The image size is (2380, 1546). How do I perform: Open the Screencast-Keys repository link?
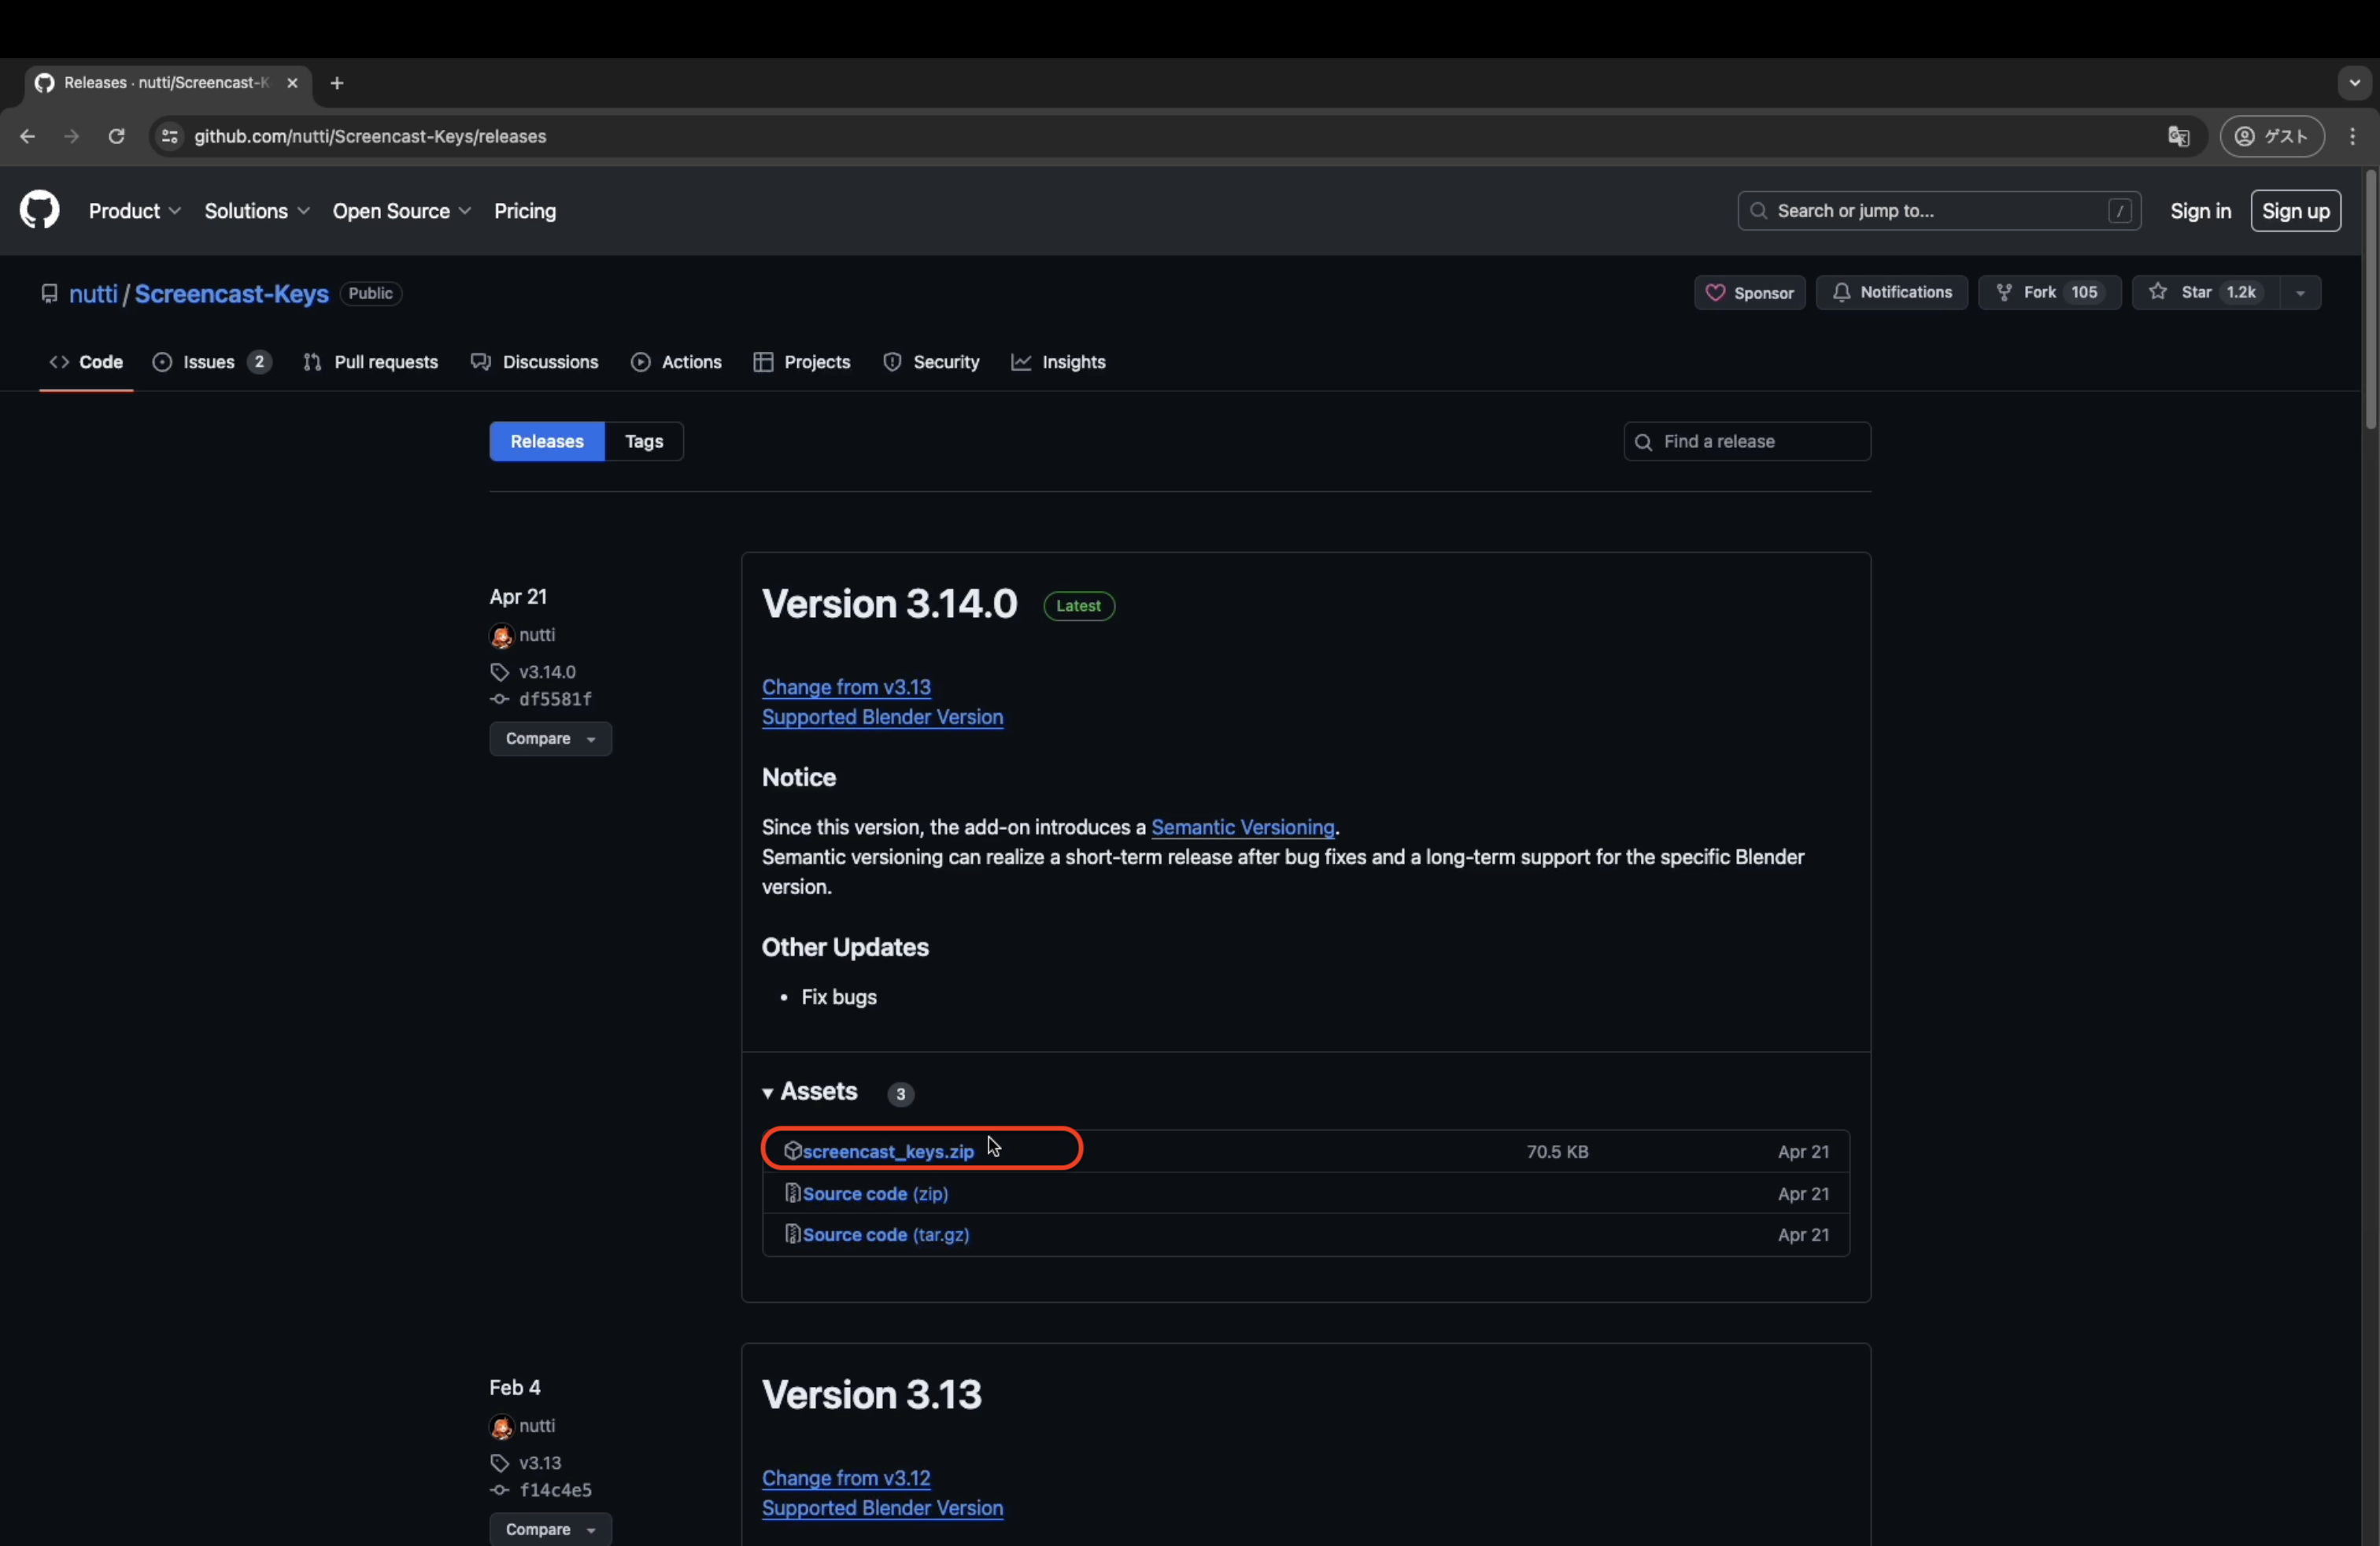tap(232, 294)
